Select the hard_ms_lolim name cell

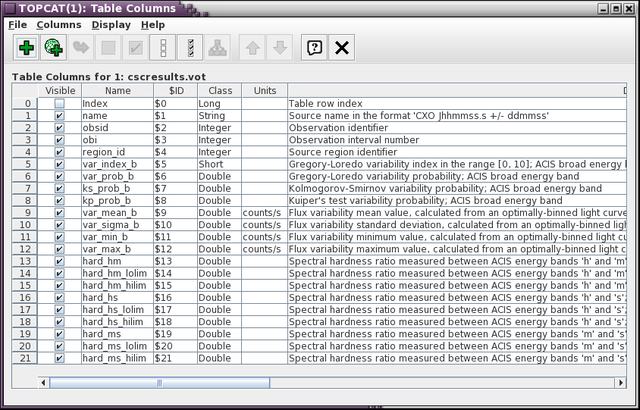pyautogui.click(x=118, y=346)
